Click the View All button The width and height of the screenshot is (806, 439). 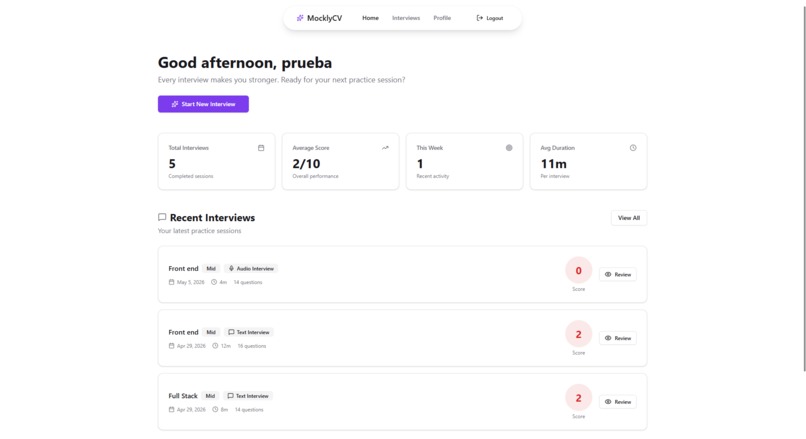[629, 218]
